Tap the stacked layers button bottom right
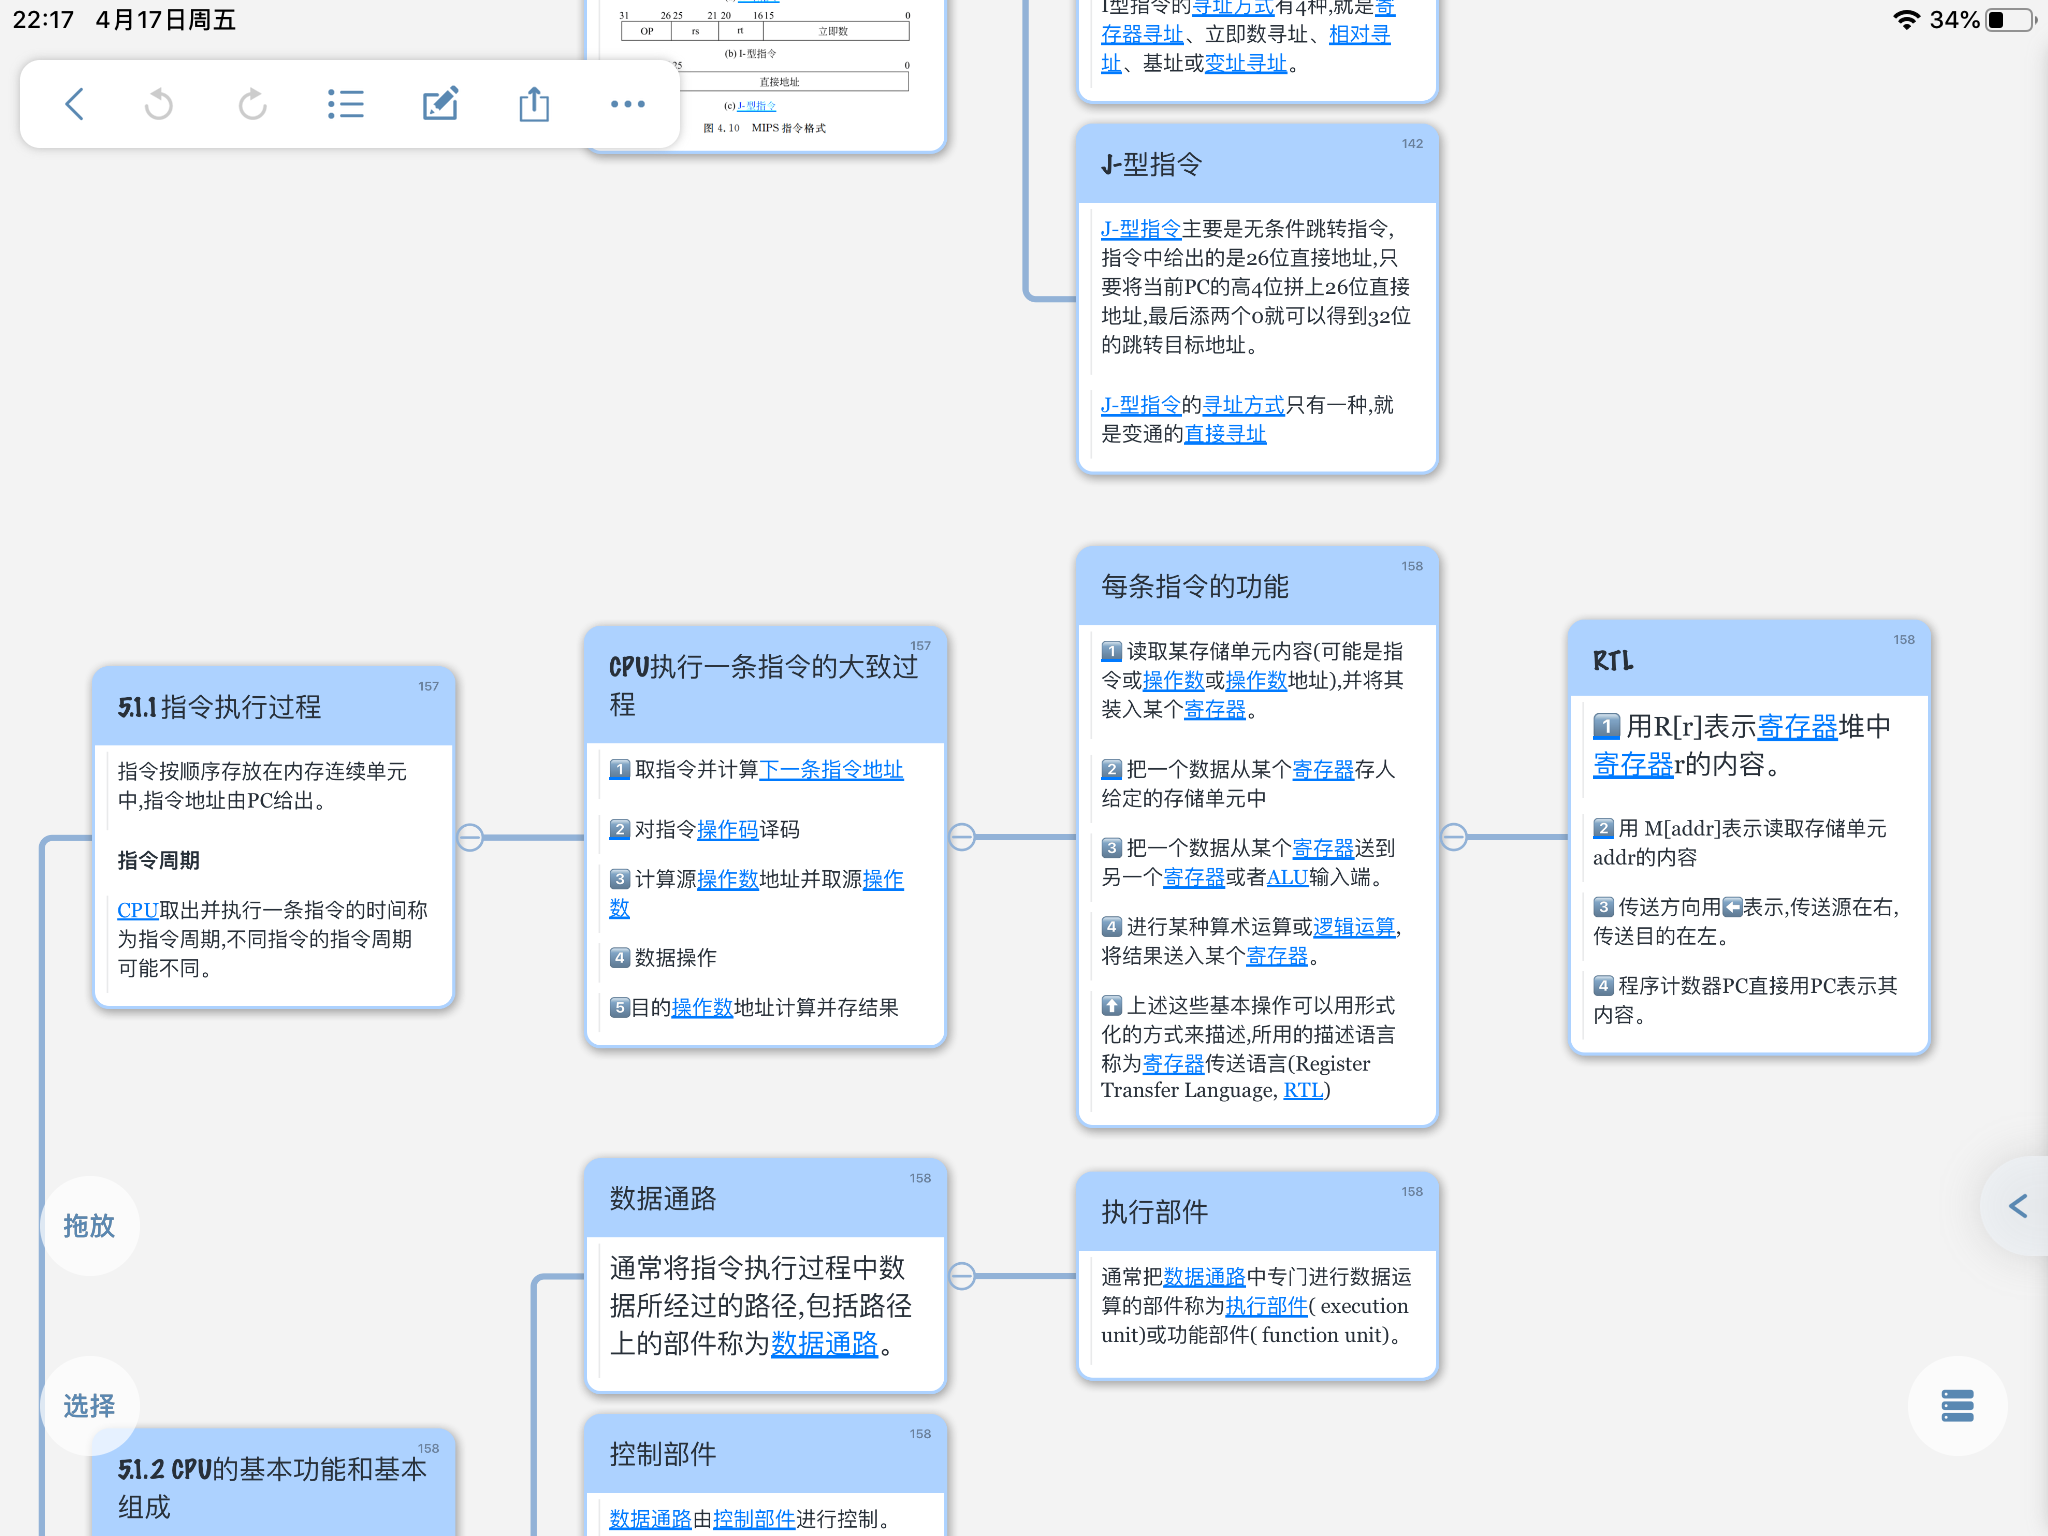 click(1957, 1405)
